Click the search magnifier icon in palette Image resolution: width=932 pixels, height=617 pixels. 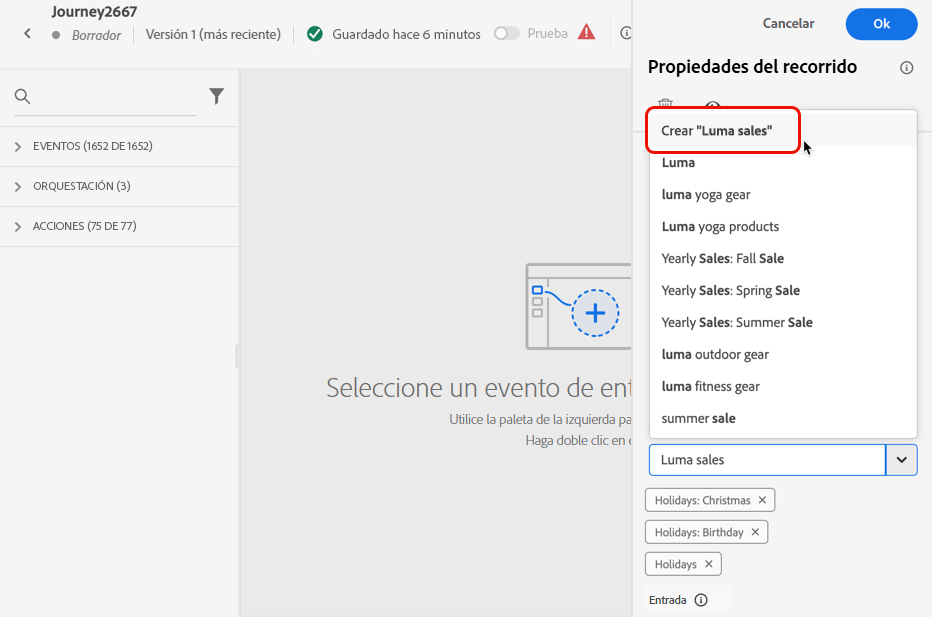(23, 96)
